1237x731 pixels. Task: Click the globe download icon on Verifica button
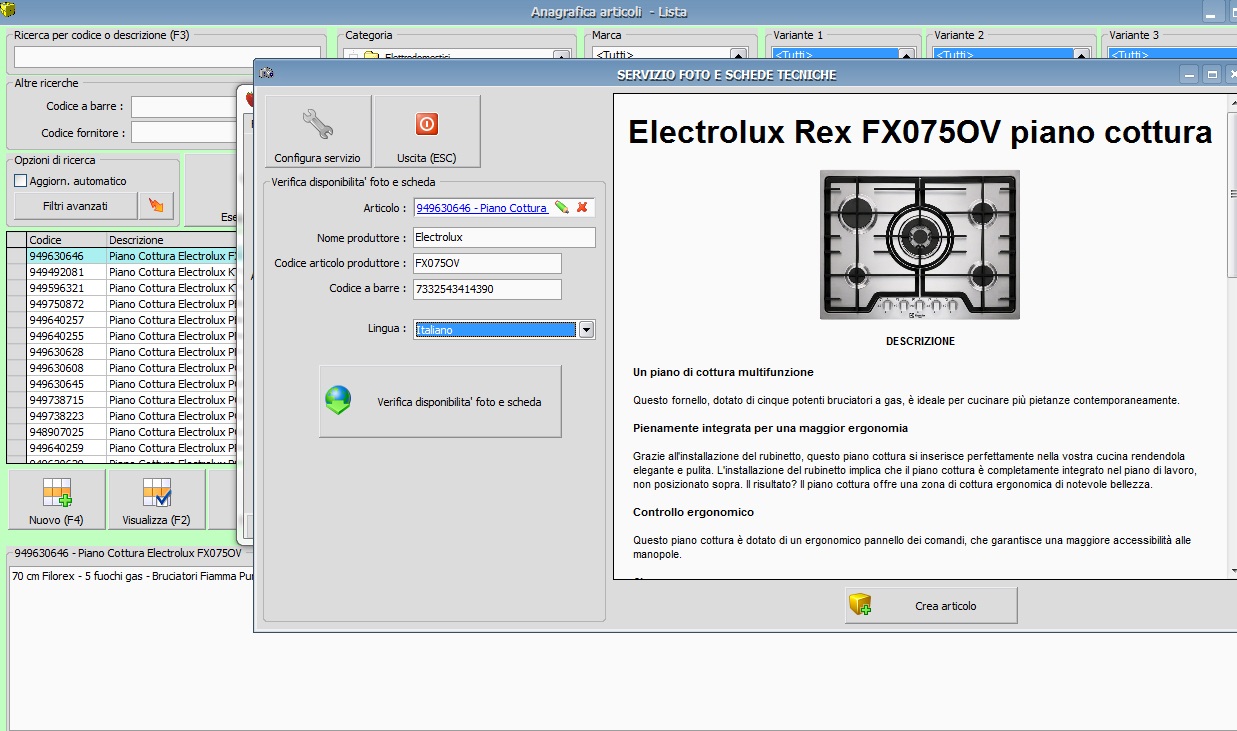(x=338, y=400)
